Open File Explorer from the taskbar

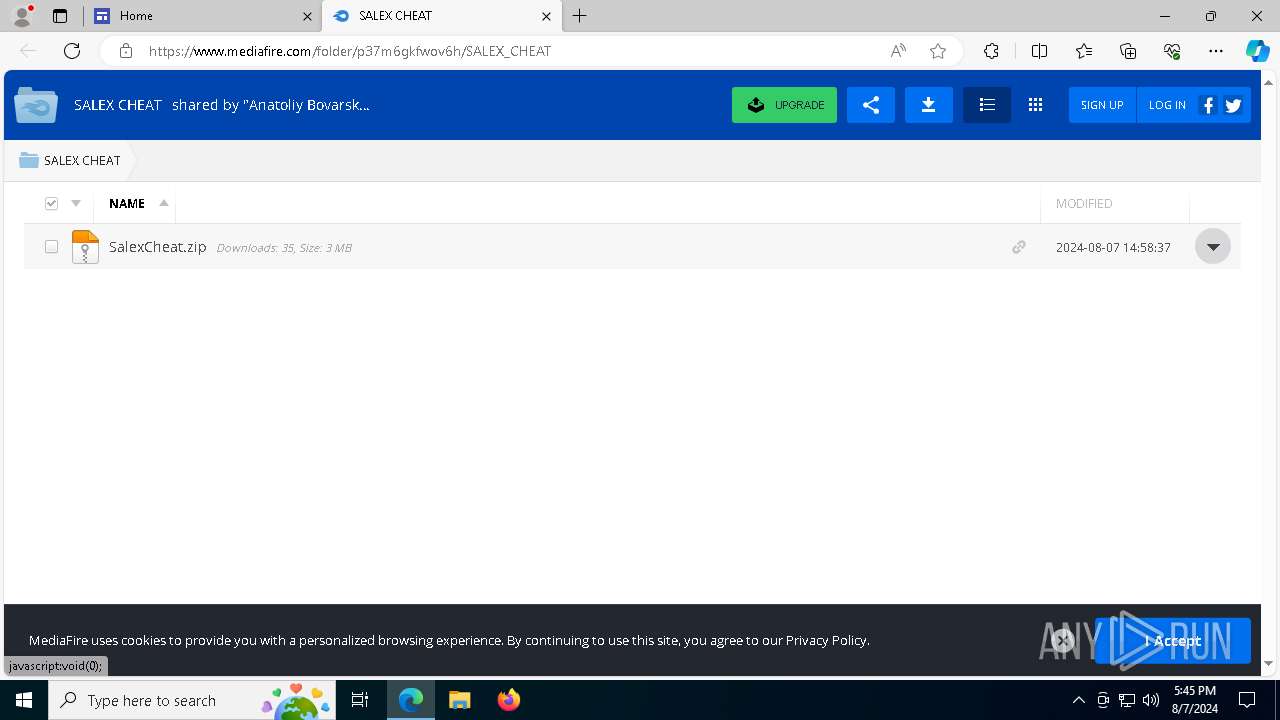coord(459,700)
